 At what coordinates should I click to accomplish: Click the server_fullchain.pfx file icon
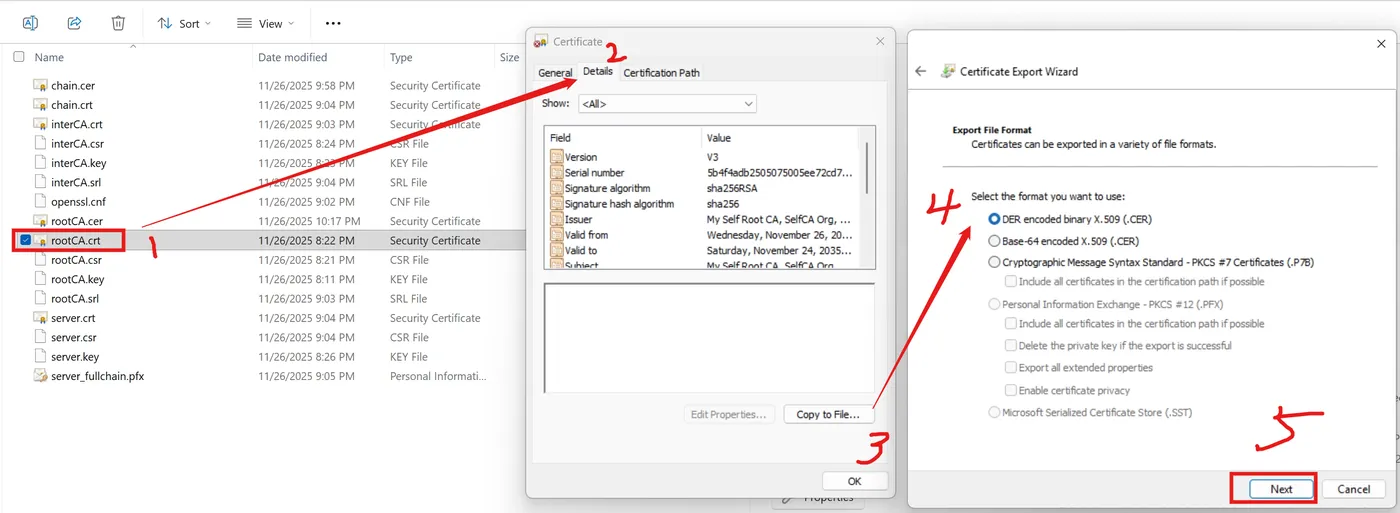coord(41,377)
